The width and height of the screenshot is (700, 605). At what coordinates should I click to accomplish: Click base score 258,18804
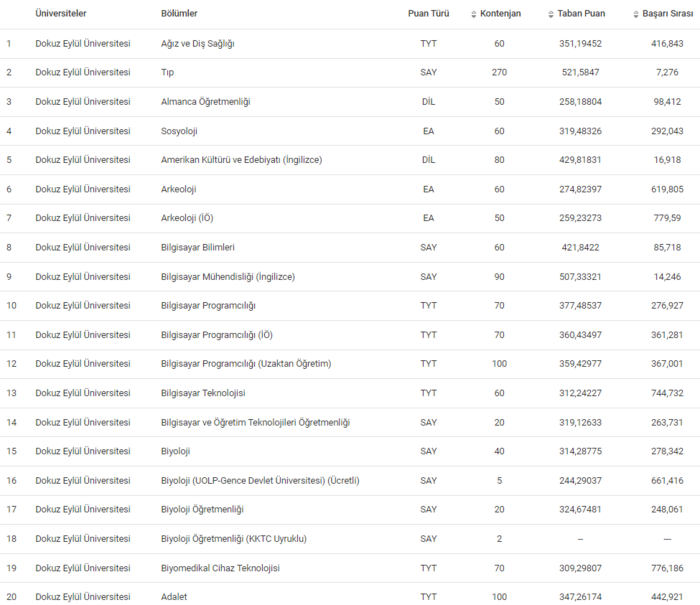[x=580, y=102]
